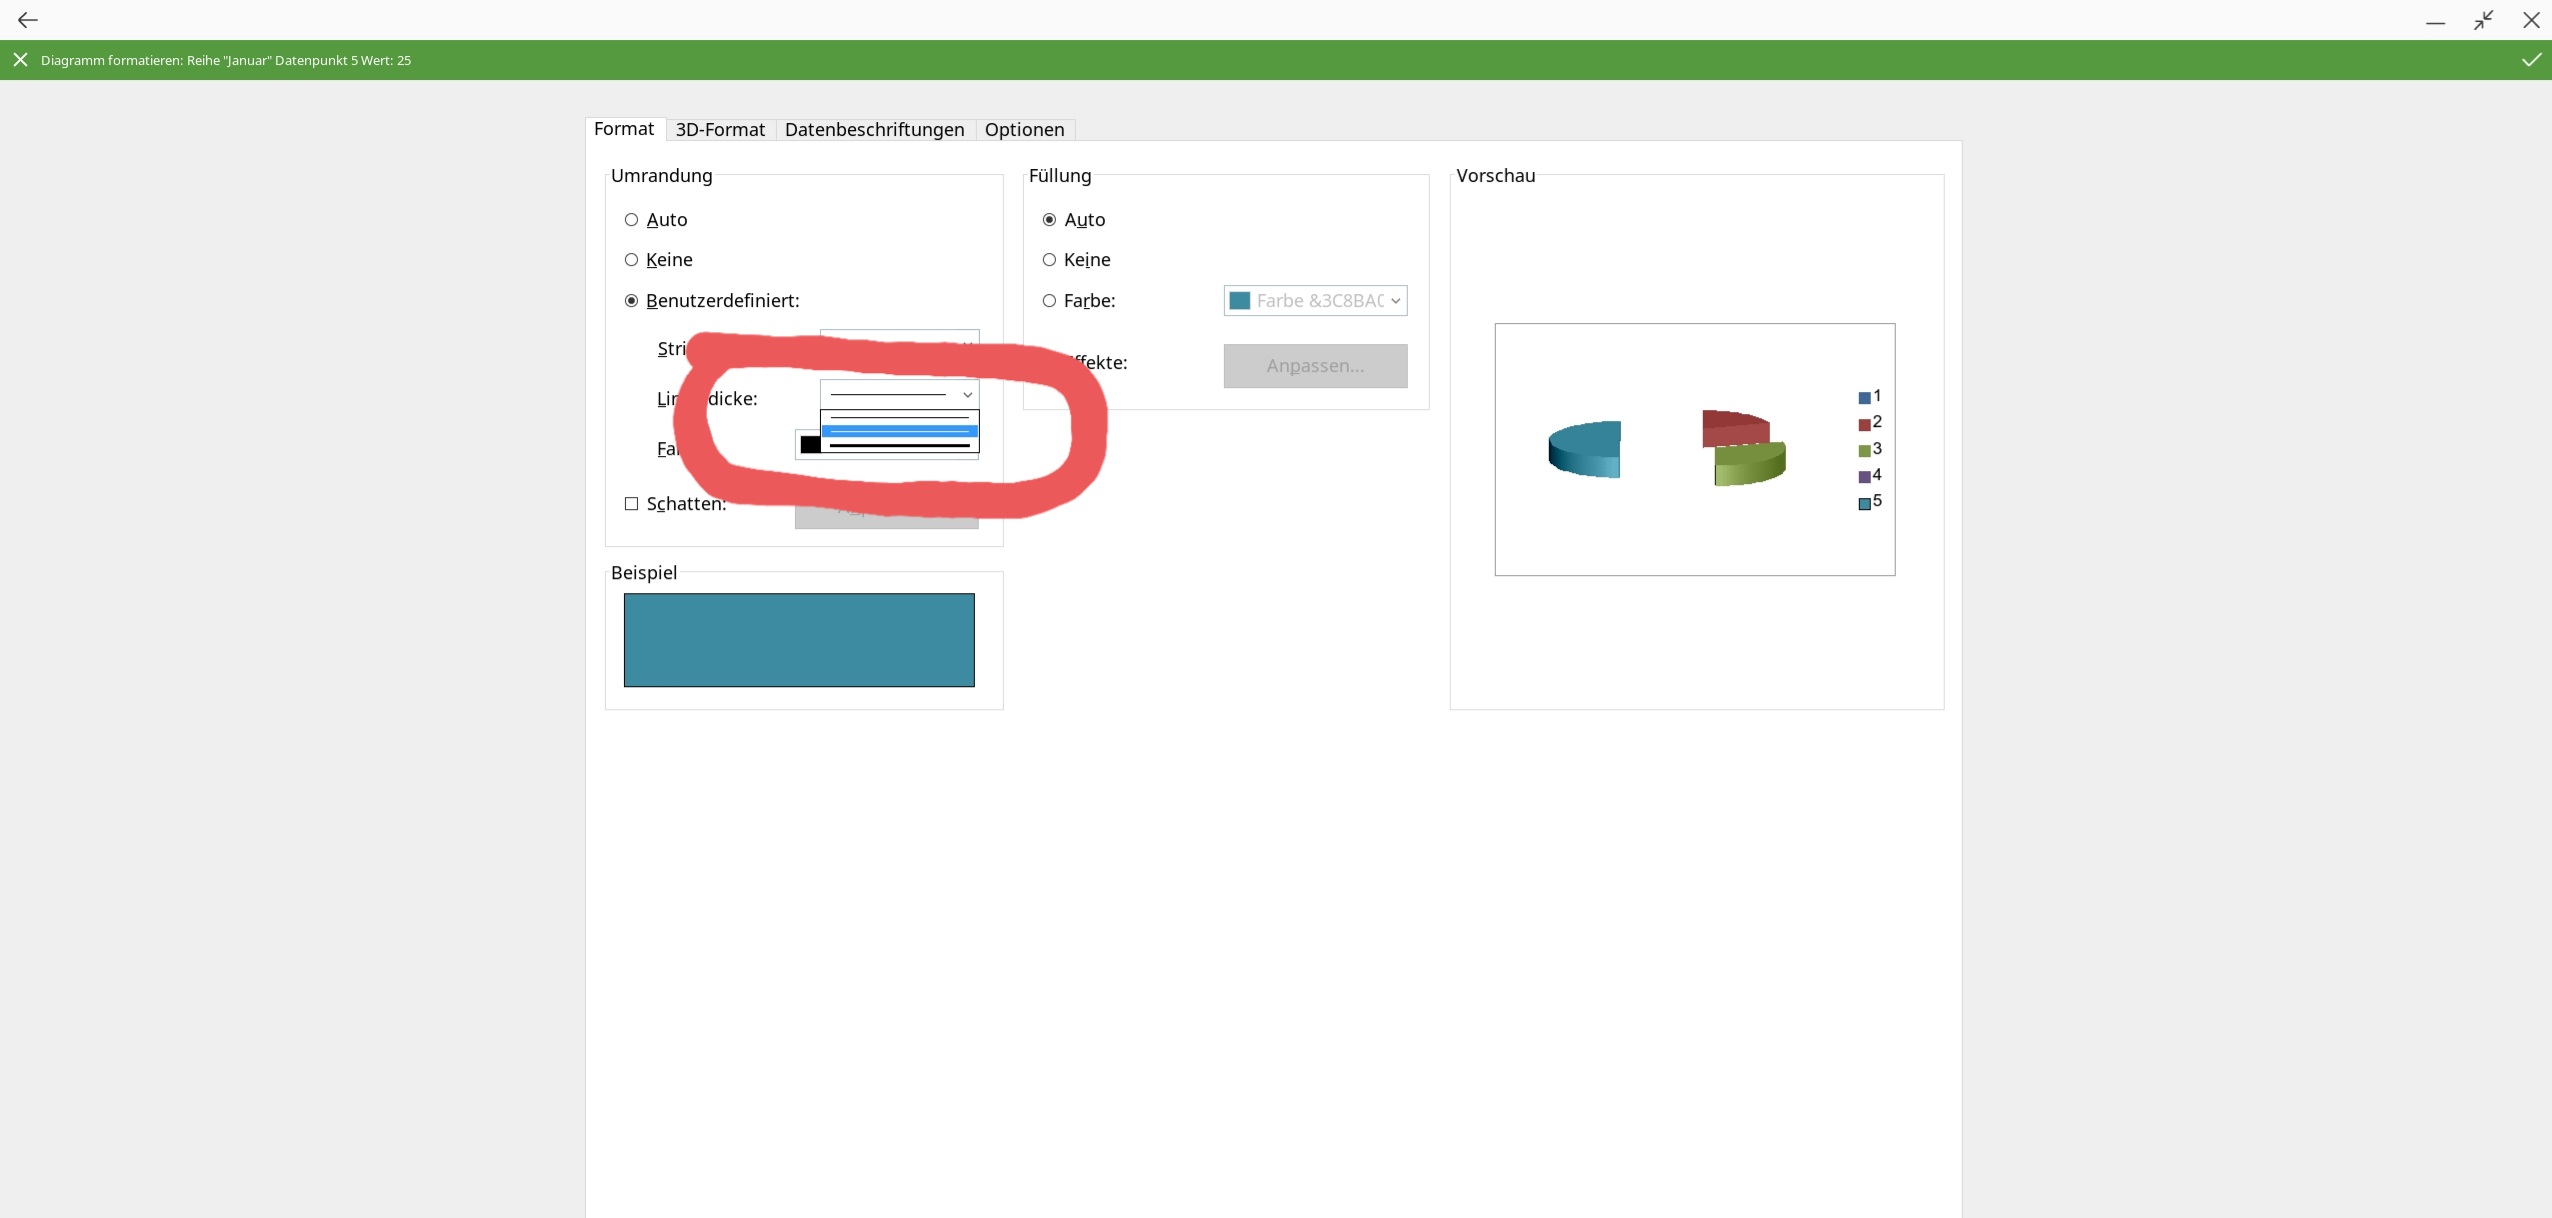The width and height of the screenshot is (2552, 1218).
Task: Click the back arrow icon
Action: point(27,20)
